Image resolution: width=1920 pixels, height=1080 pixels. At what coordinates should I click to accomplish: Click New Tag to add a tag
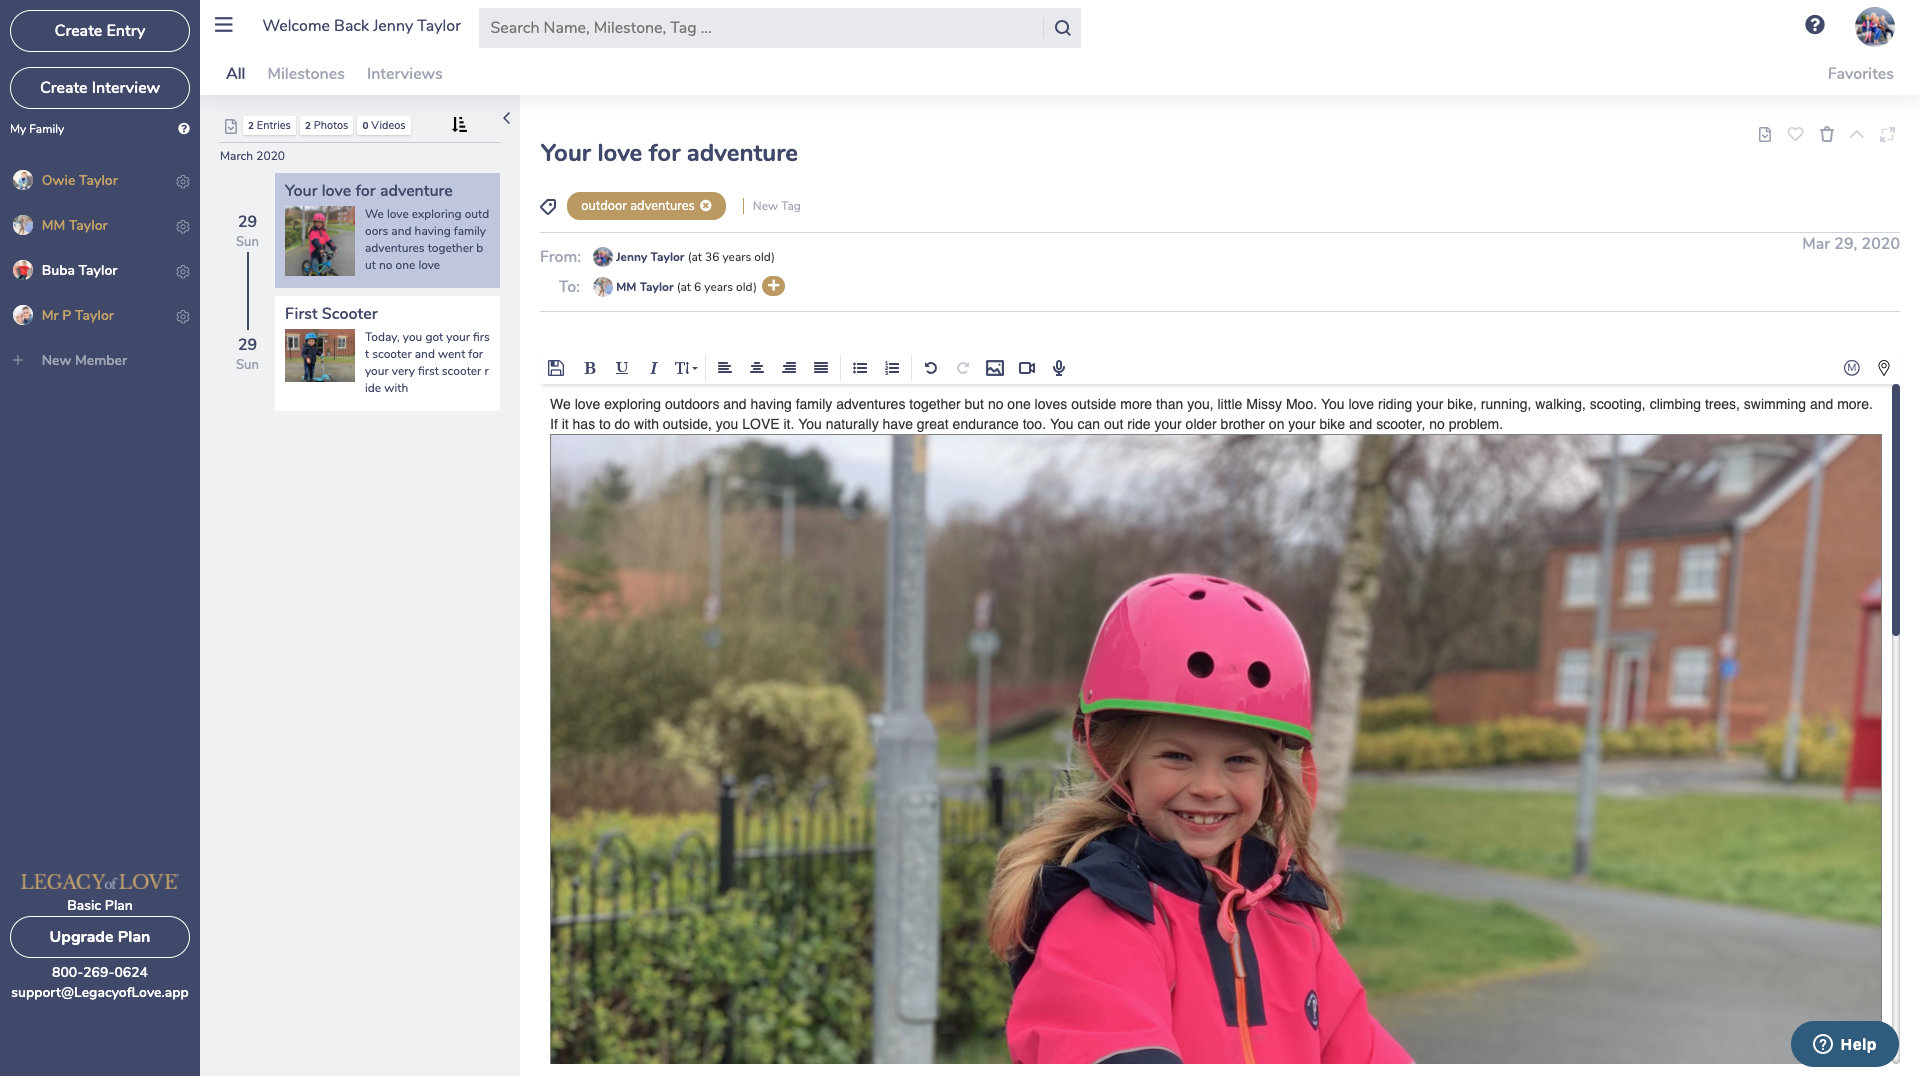(777, 206)
